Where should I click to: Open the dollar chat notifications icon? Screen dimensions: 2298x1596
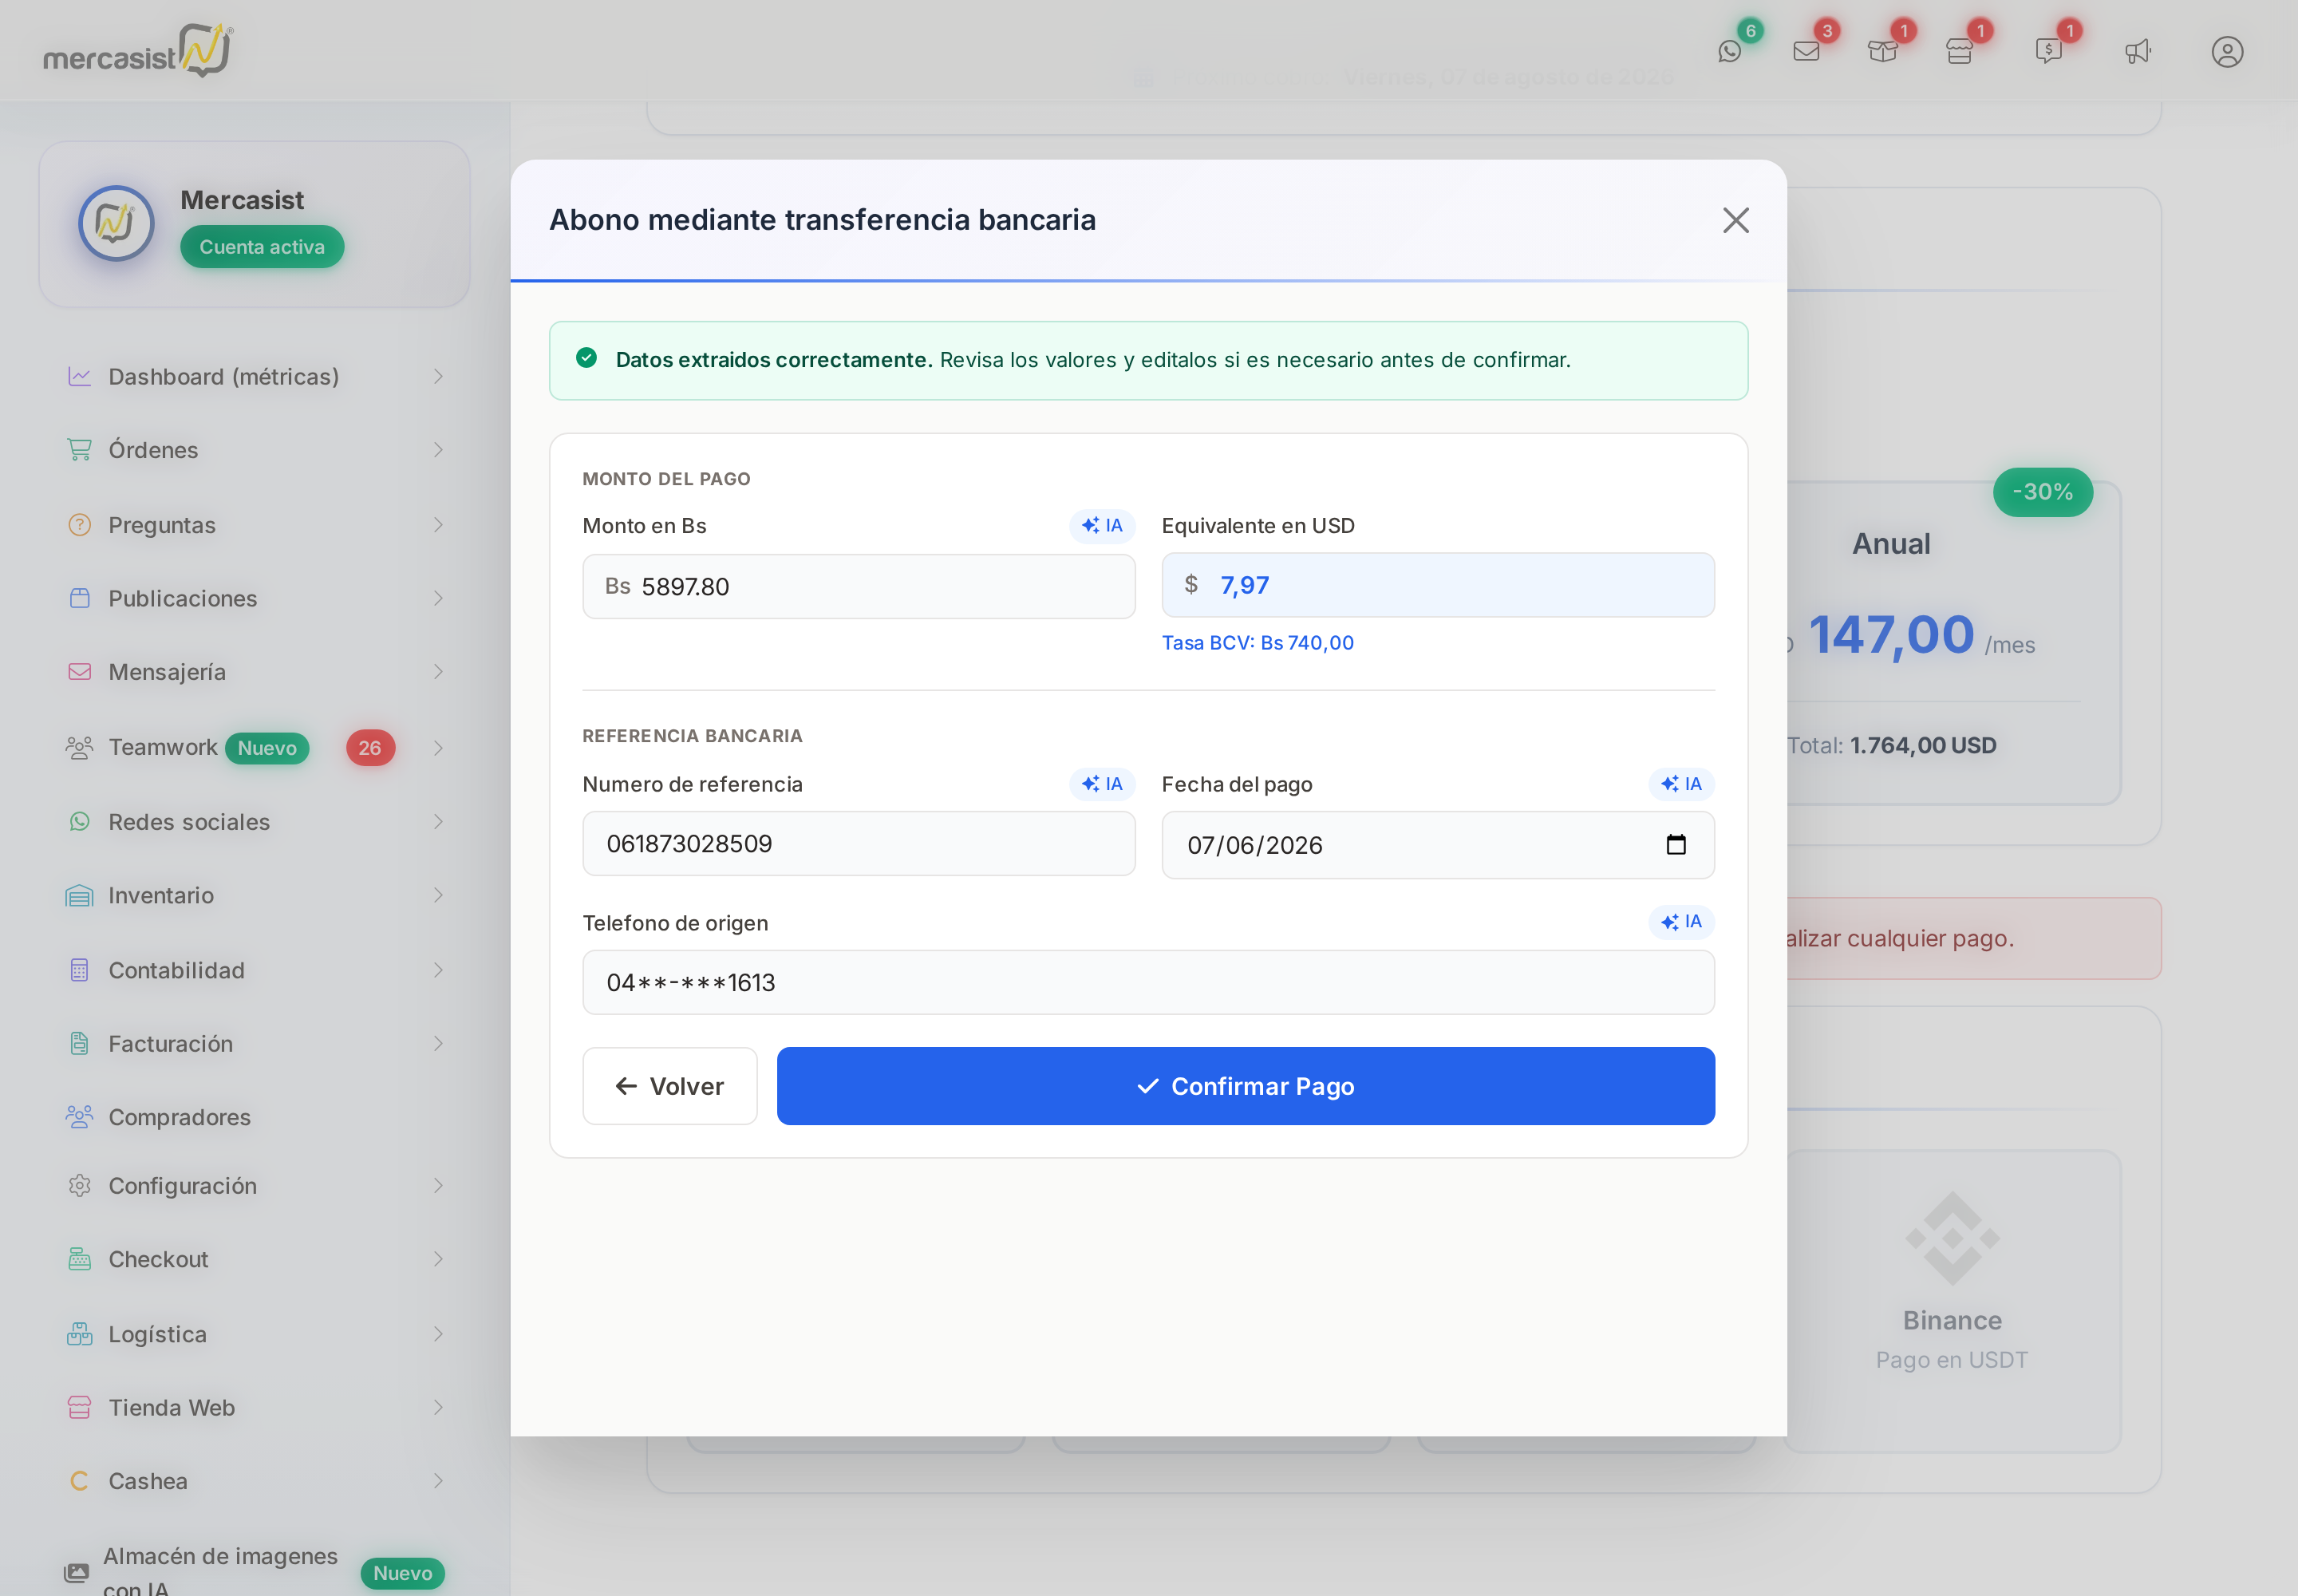(x=2048, y=51)
